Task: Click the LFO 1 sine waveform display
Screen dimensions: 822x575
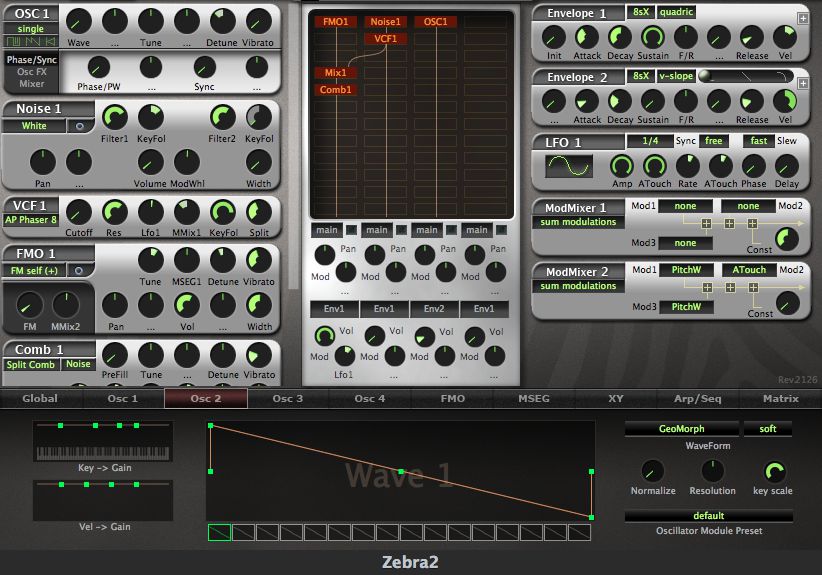Action: point(569,167)
